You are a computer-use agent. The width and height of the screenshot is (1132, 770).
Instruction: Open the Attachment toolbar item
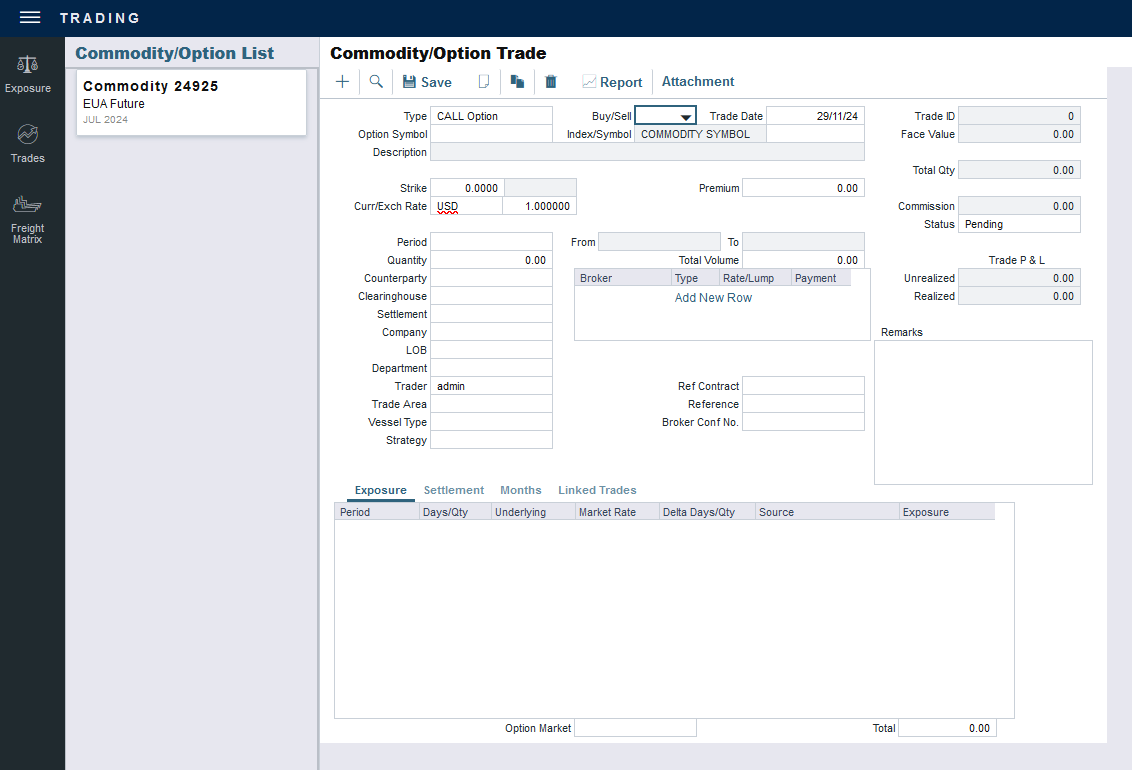click(698, 82)
